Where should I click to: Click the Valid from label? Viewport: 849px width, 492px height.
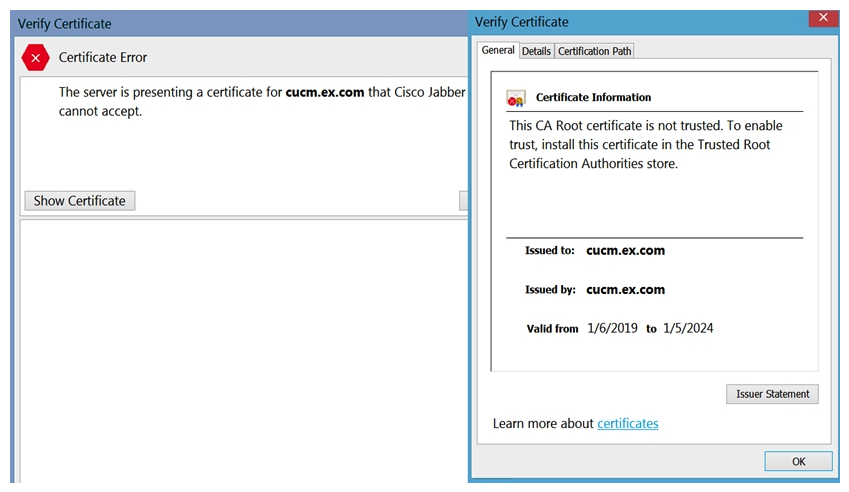[x=552, y=329]
